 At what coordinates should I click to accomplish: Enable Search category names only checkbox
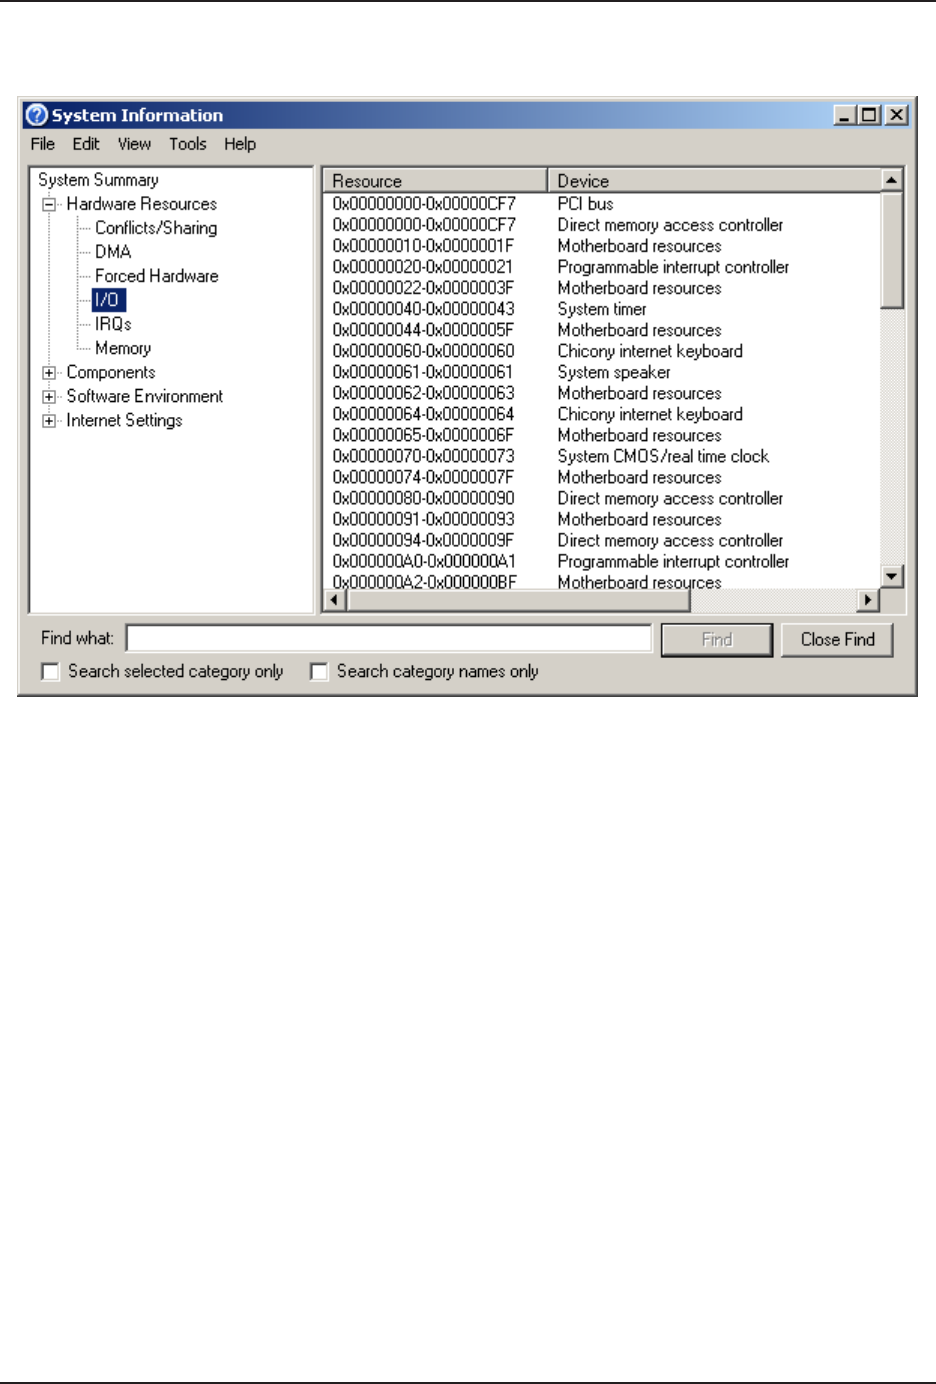pos(319,672)
